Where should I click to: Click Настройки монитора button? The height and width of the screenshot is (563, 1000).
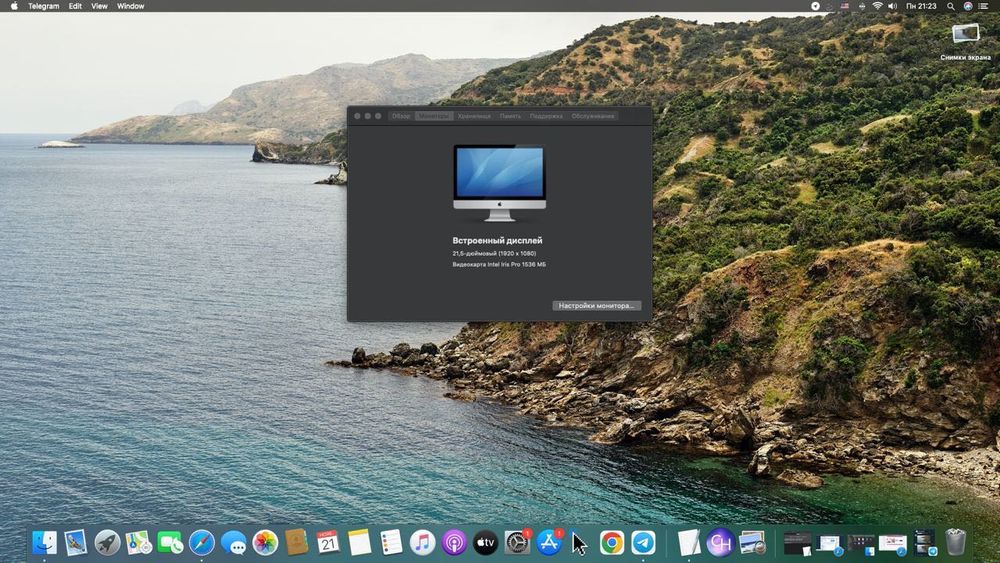point(597,306)
